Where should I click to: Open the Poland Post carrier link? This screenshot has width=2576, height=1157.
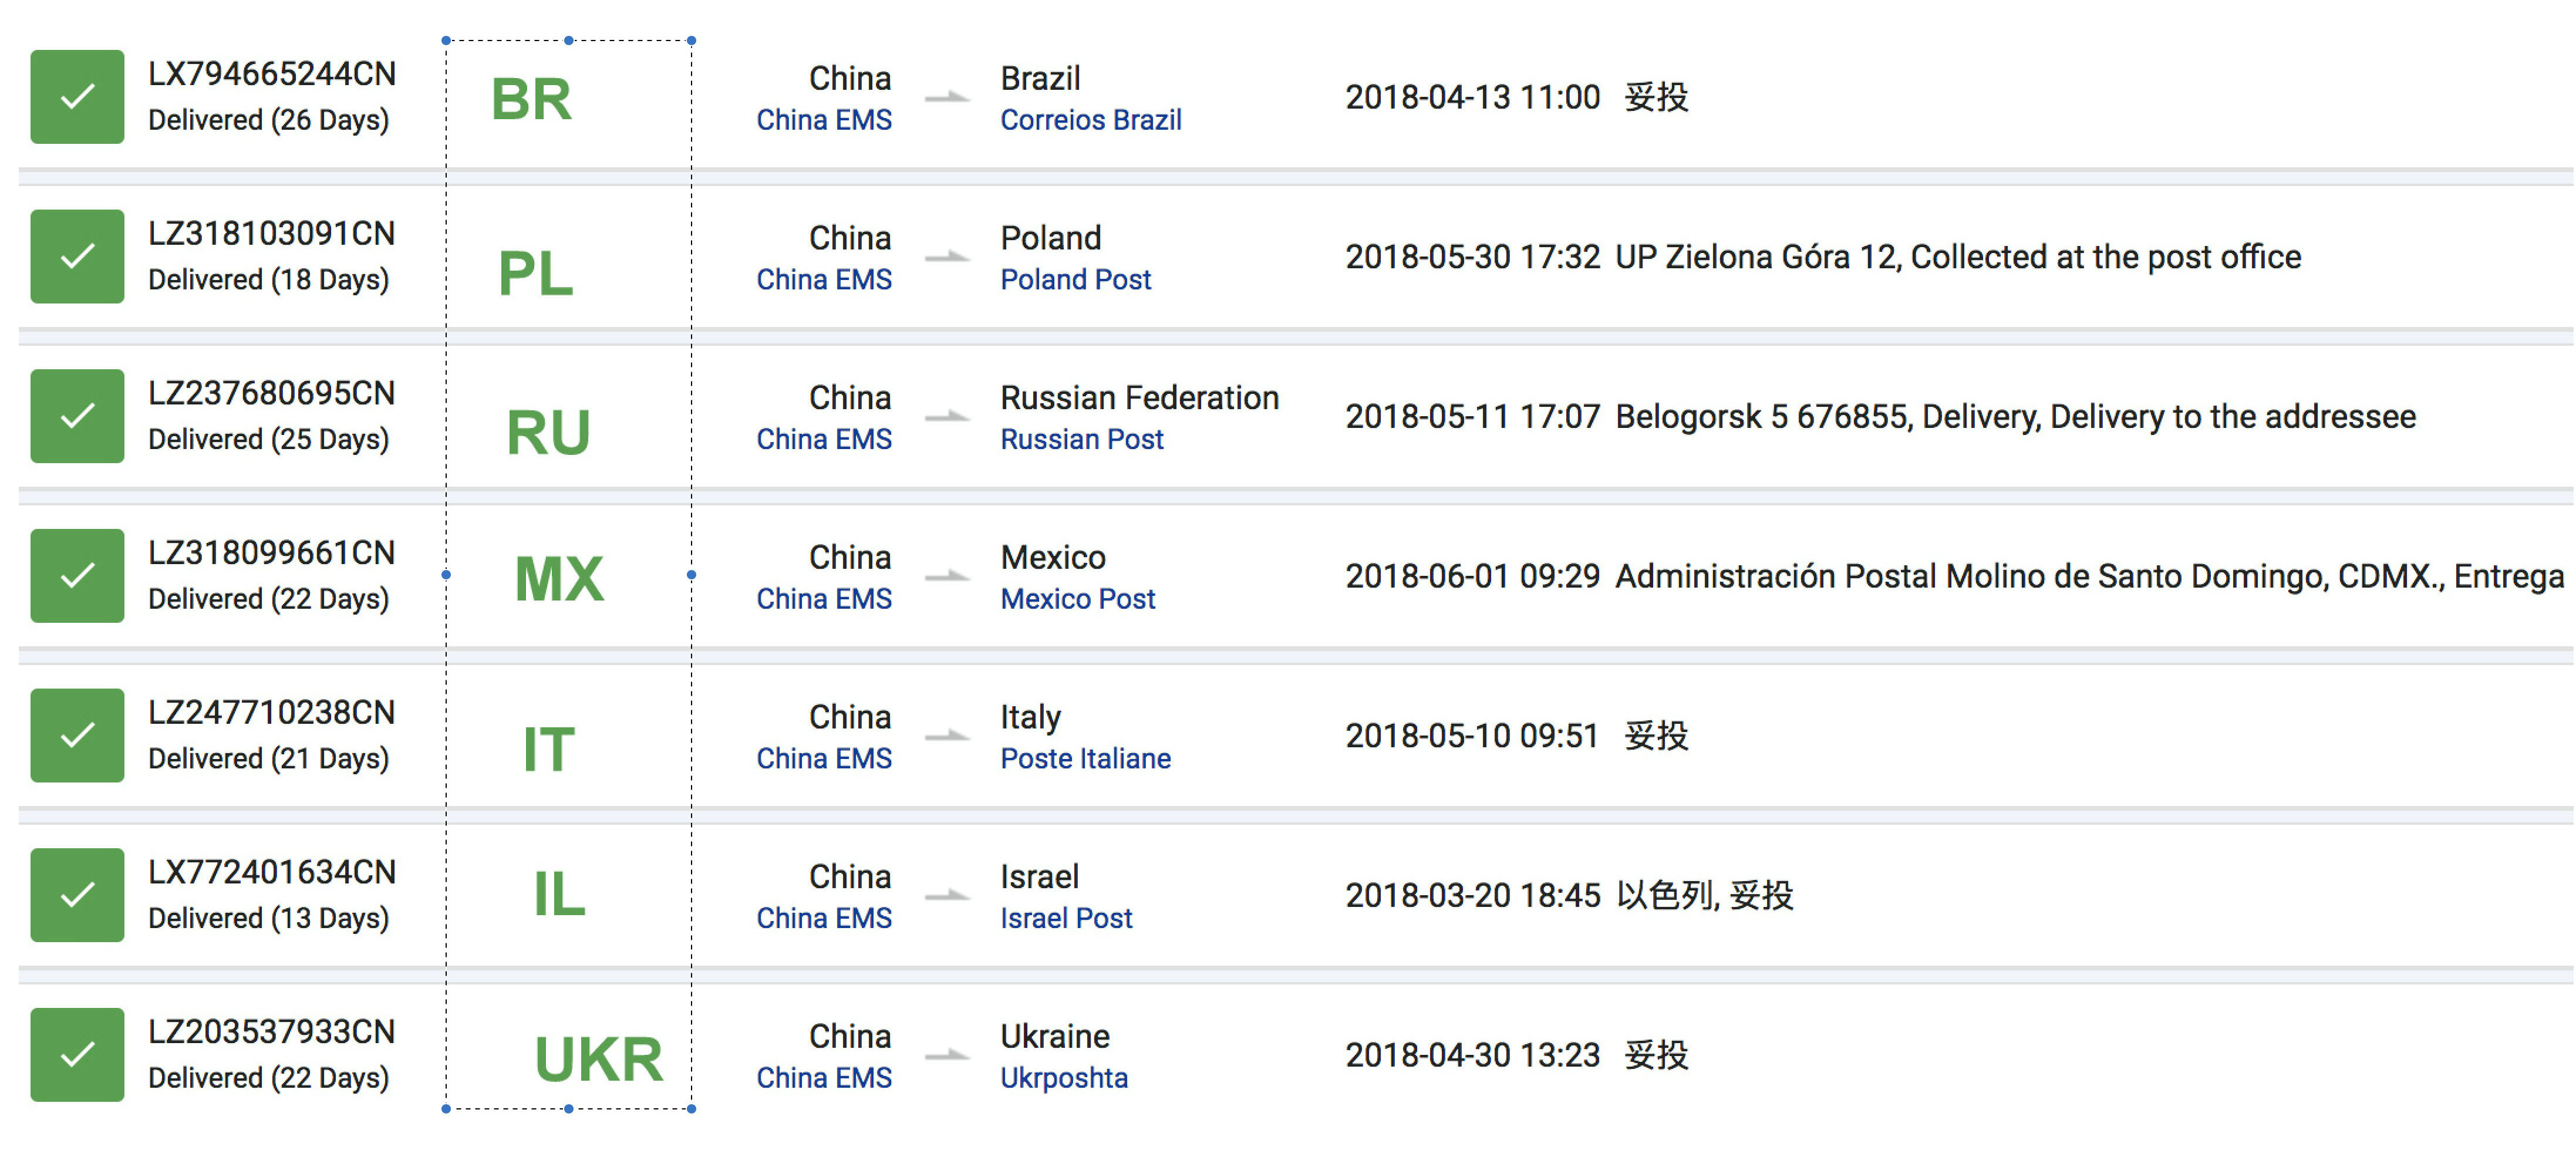(x=1075, y=280)
